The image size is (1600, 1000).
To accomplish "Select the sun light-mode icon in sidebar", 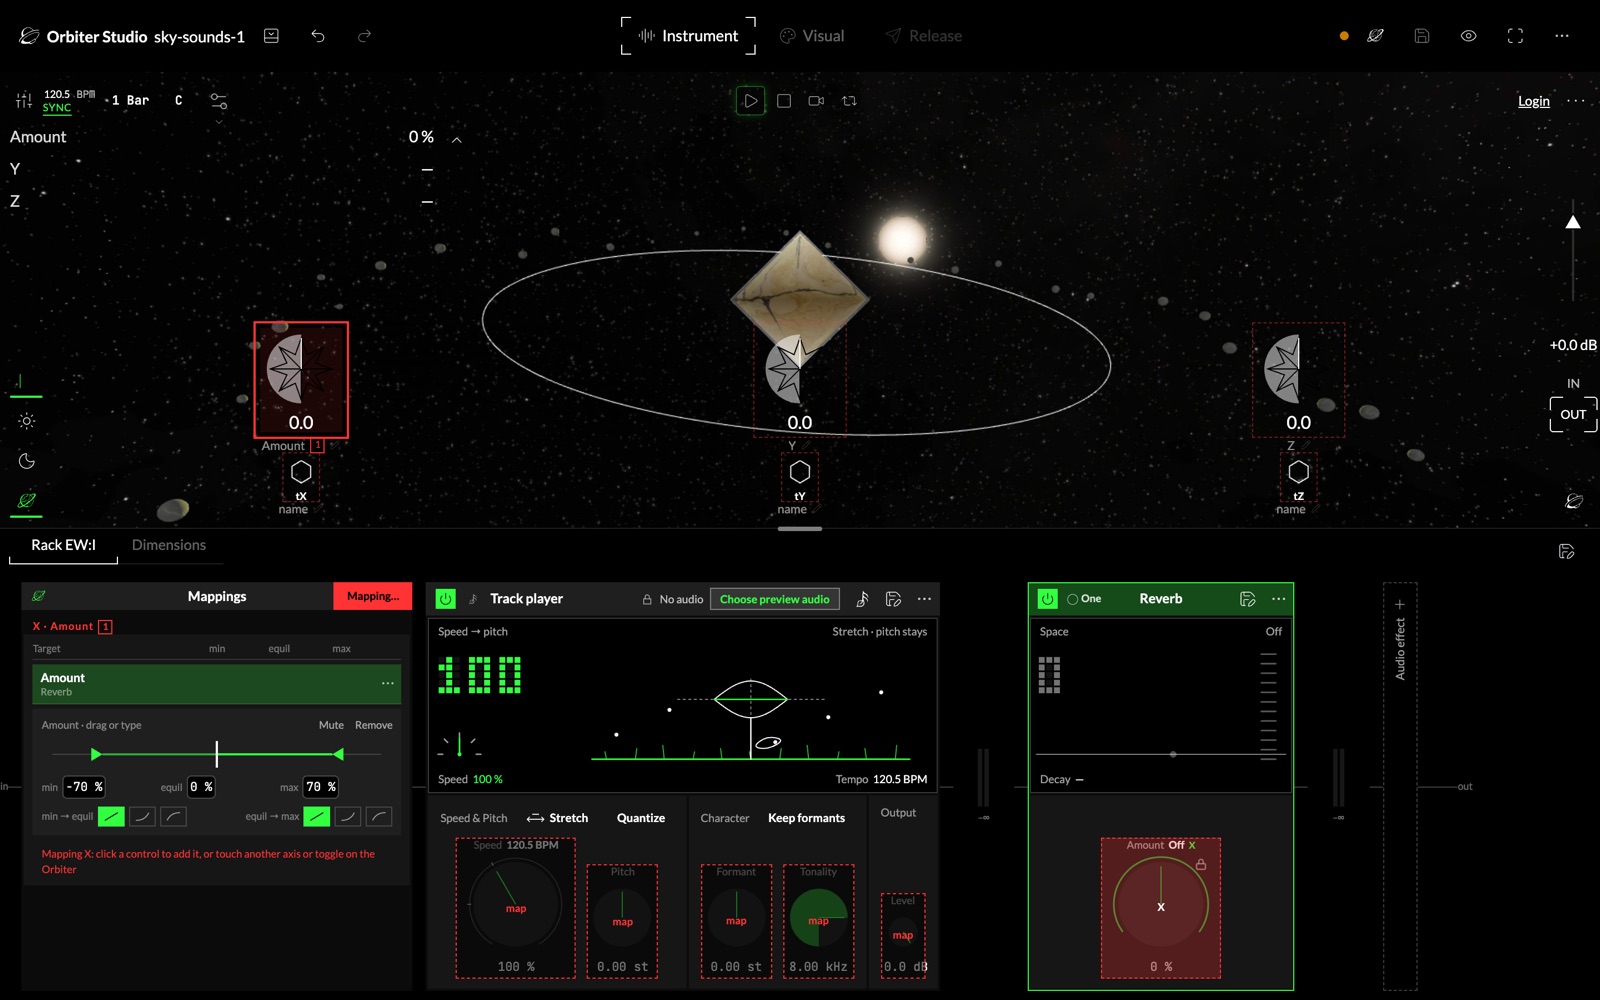I will click(x=27, y=421).
